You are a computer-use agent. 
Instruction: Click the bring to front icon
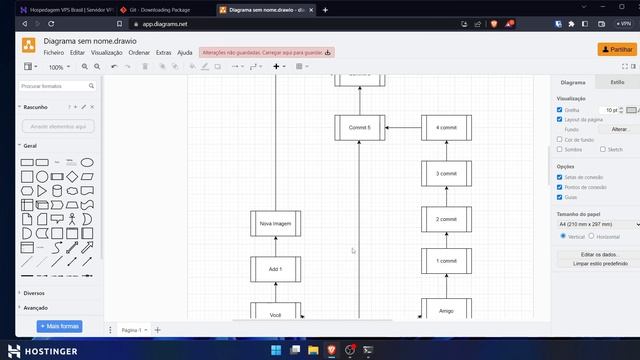pyautogui.click(x=162, y=67)
